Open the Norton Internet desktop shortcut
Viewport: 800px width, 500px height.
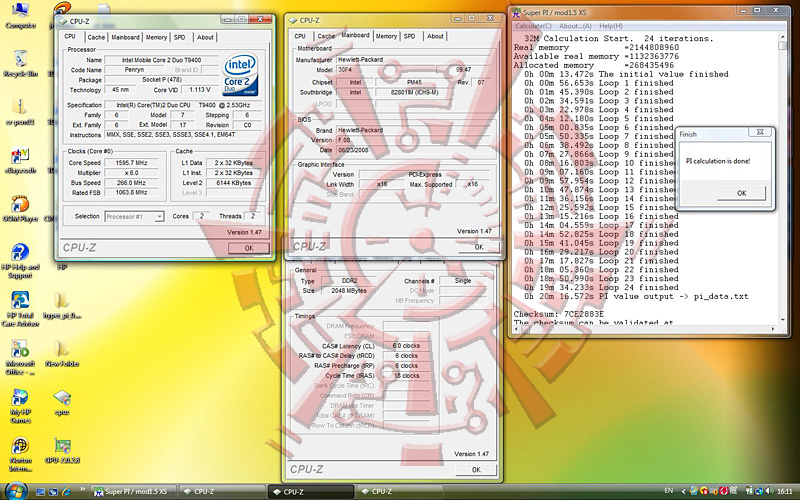point(20,454)
